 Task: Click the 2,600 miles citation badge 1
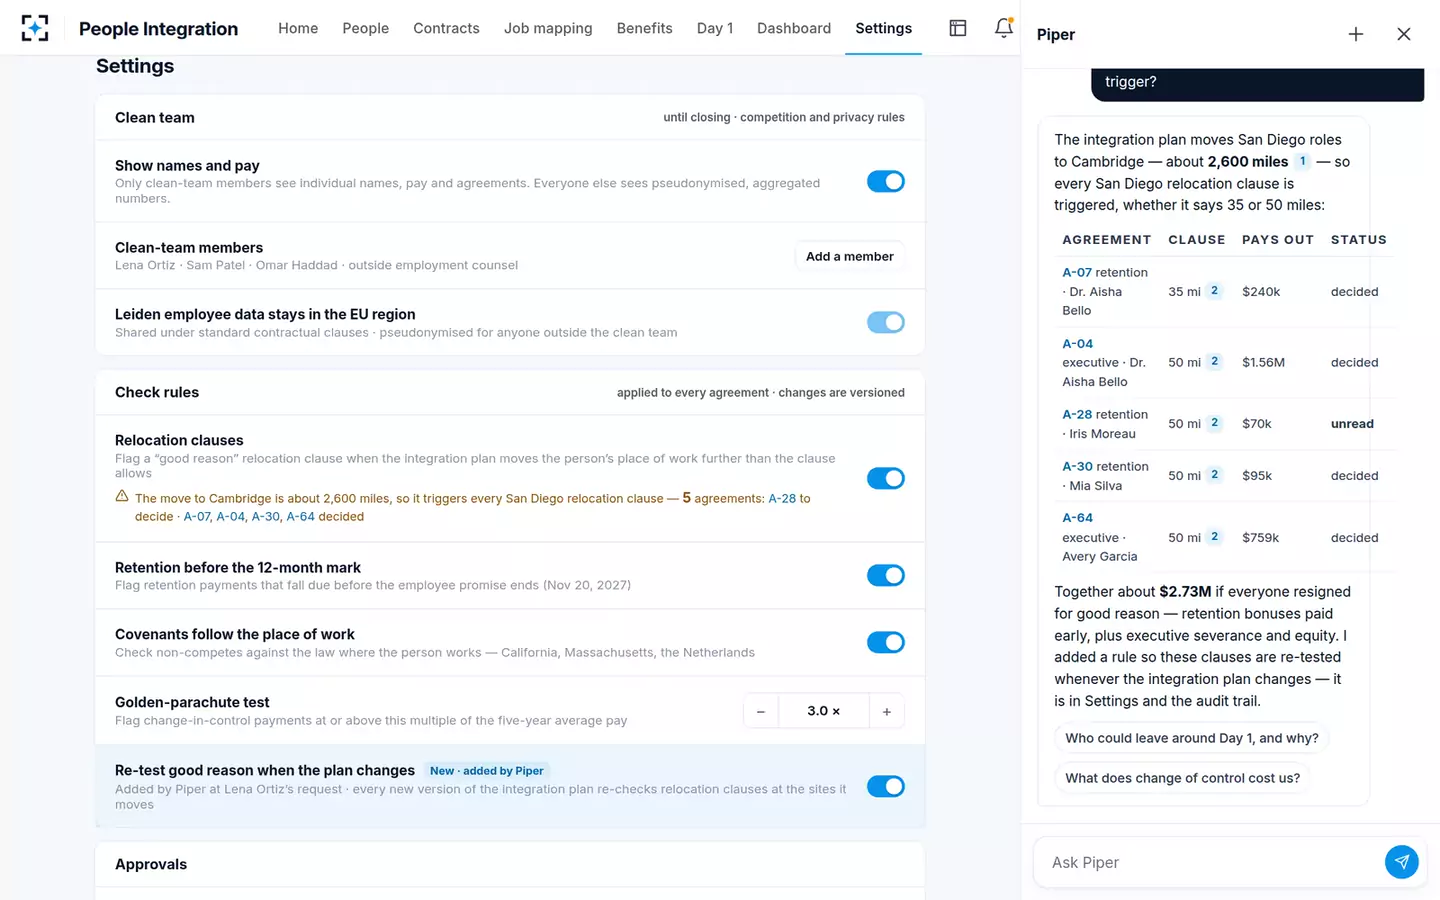click(1303, 161)
